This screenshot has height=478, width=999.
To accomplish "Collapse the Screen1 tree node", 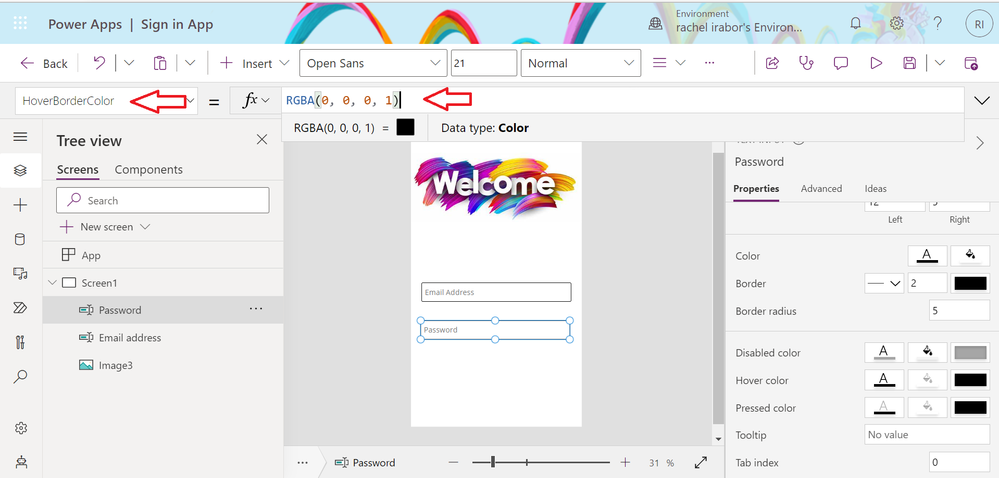I will [52, 283].
